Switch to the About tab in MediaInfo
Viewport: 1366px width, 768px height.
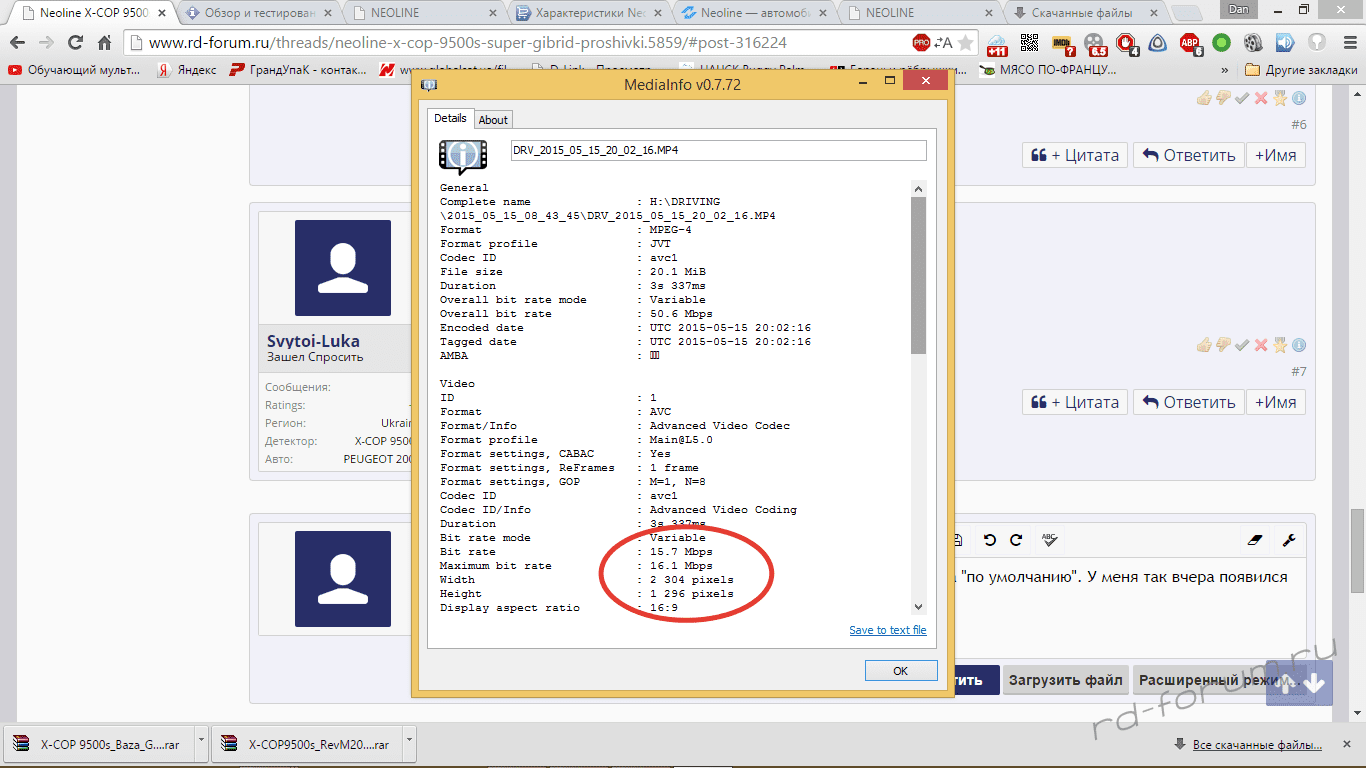point(493,119)
